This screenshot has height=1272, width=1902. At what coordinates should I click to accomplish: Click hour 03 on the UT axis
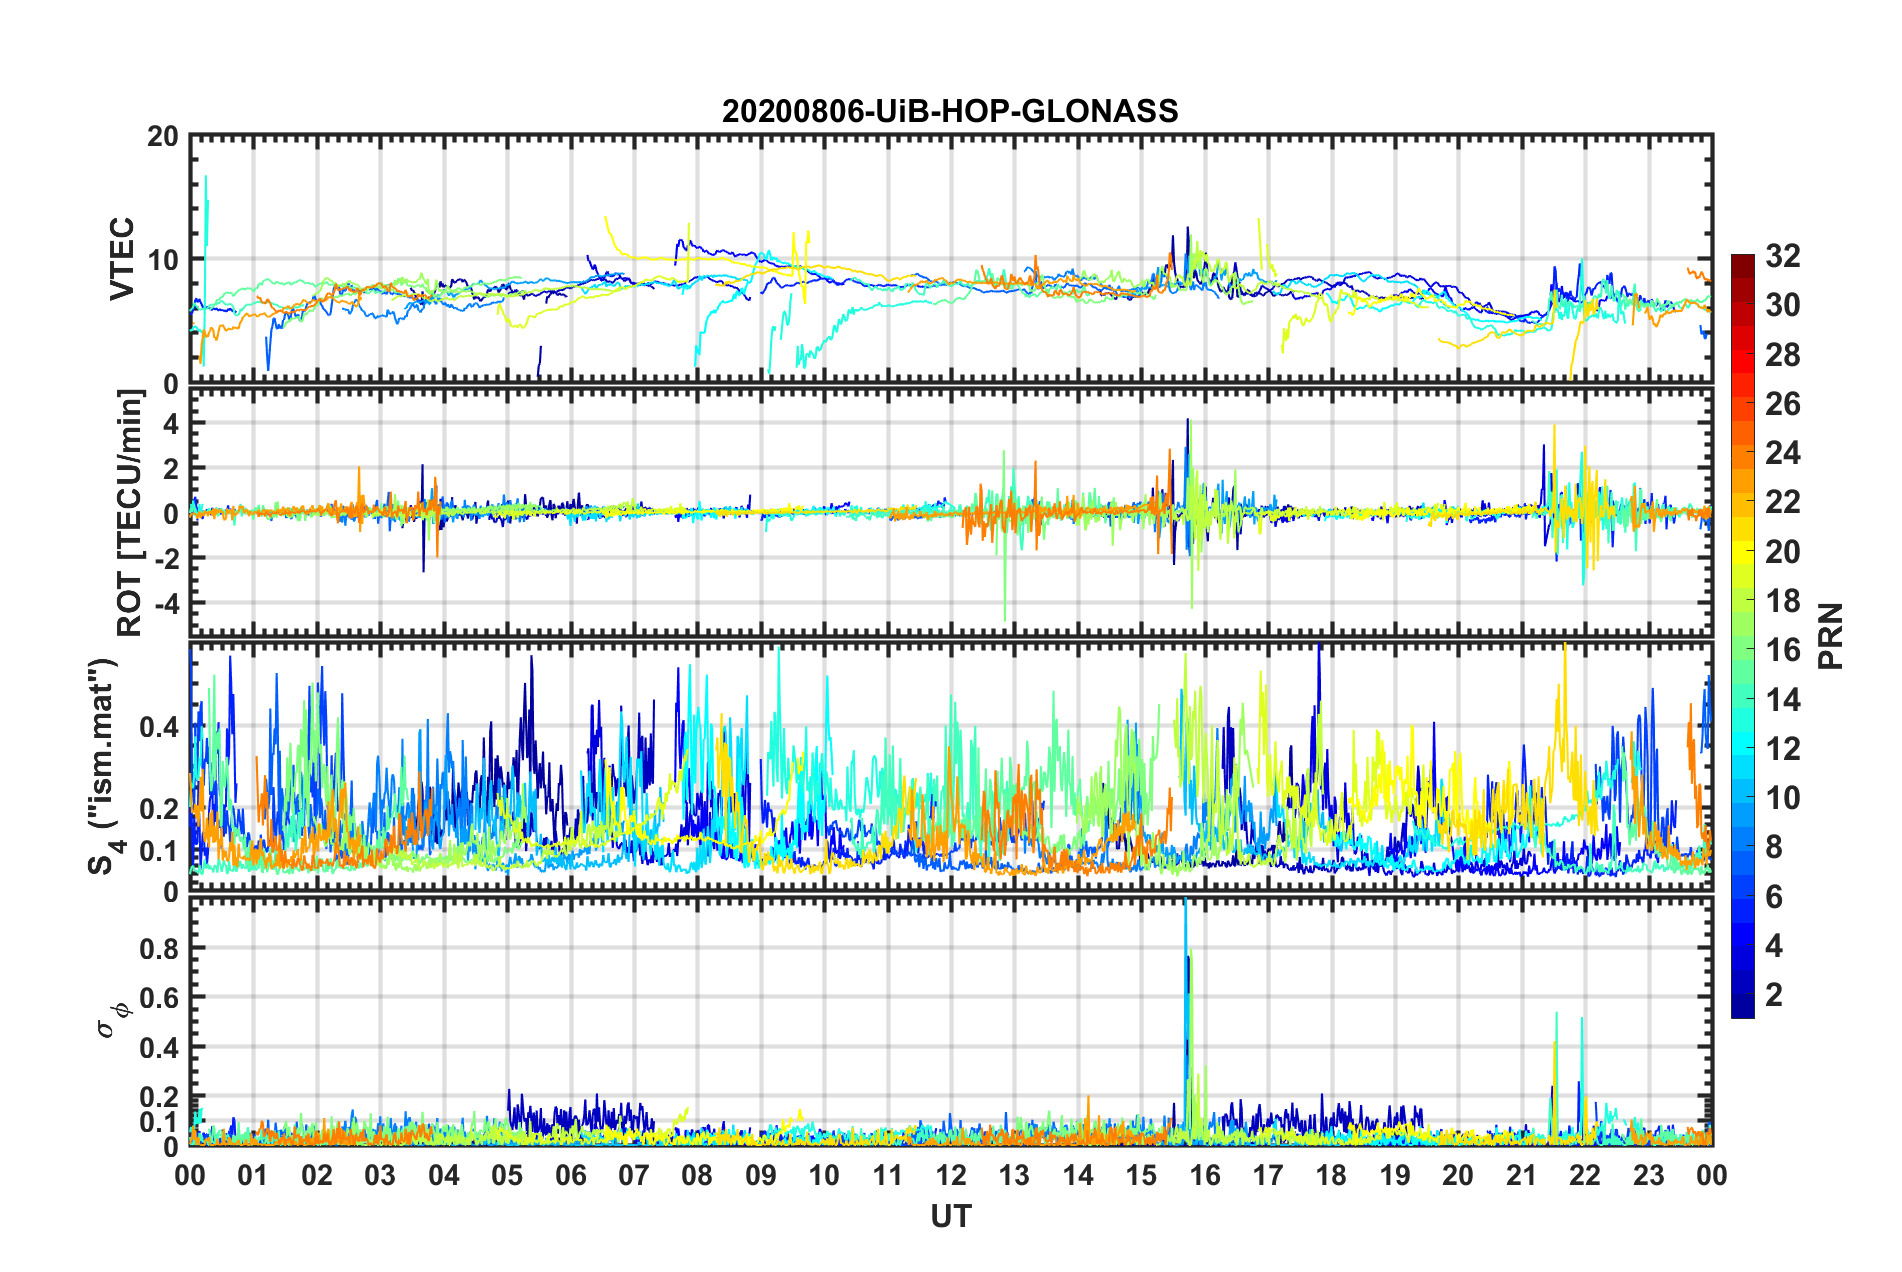tap(380, 1176)
